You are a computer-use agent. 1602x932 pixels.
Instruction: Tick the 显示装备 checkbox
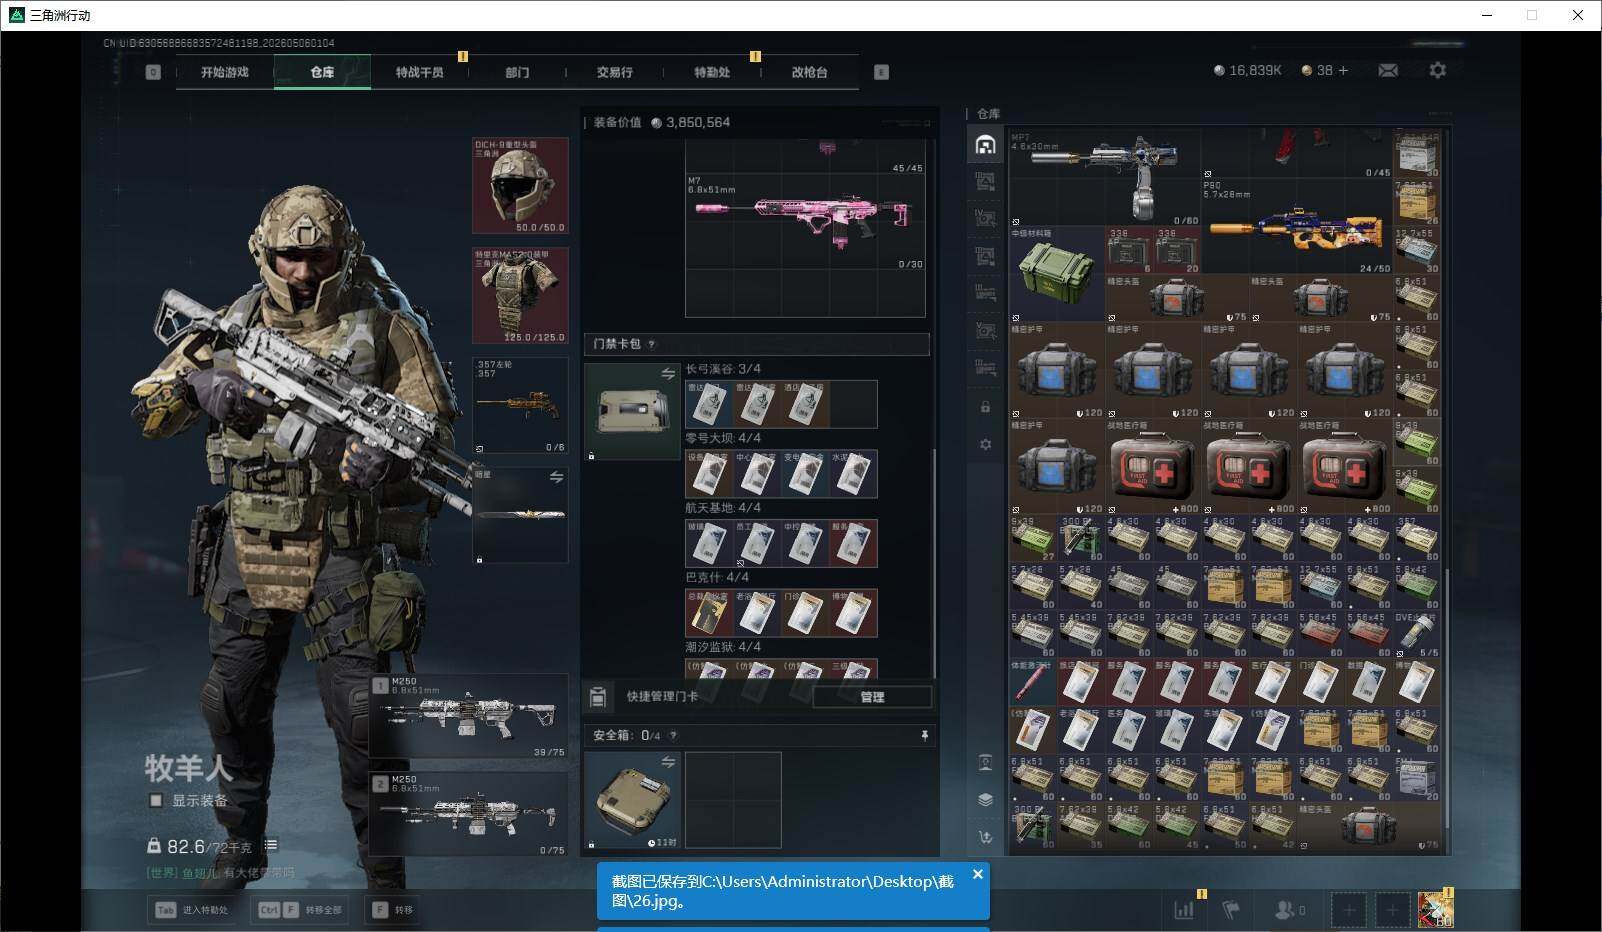tap(156, 800)
